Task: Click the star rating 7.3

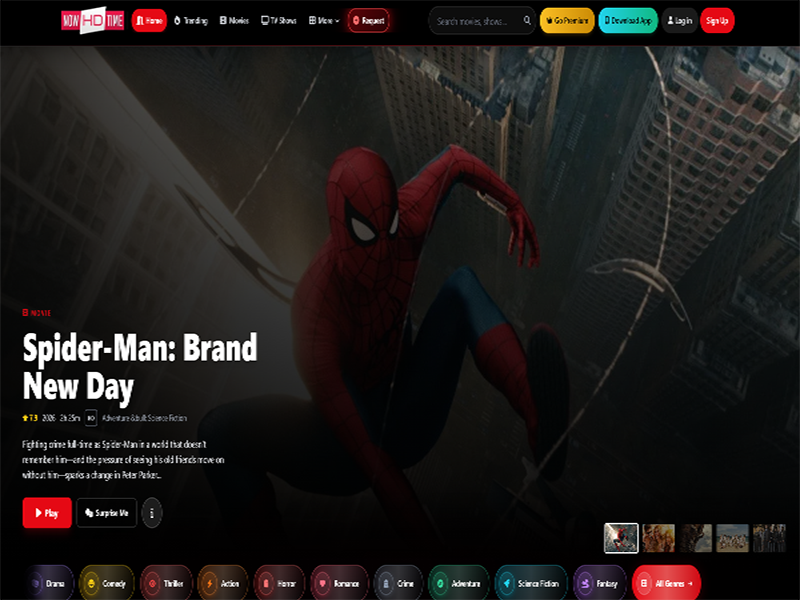Action: pyautogui.click(x=30, y=418)
